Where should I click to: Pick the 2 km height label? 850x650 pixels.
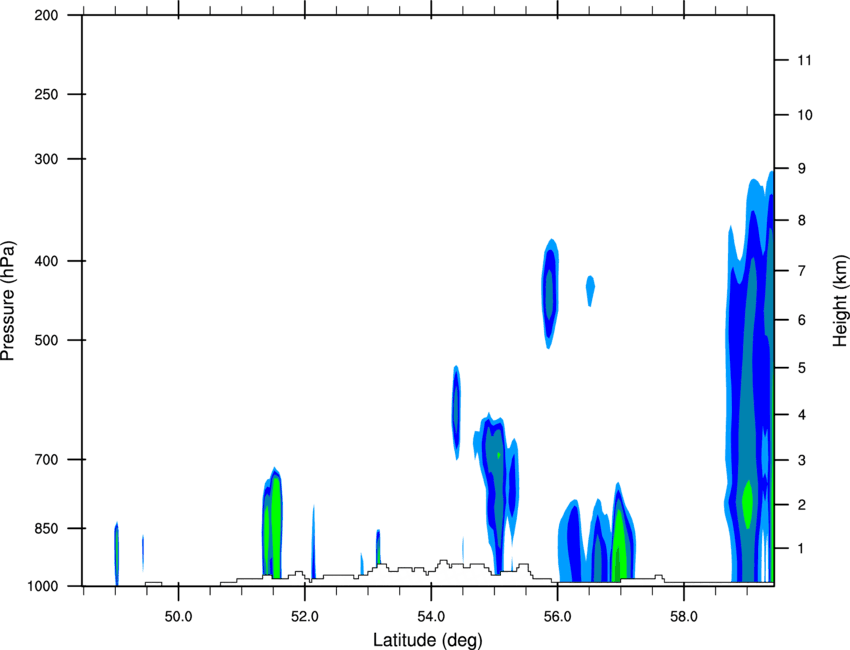[802, 505]
